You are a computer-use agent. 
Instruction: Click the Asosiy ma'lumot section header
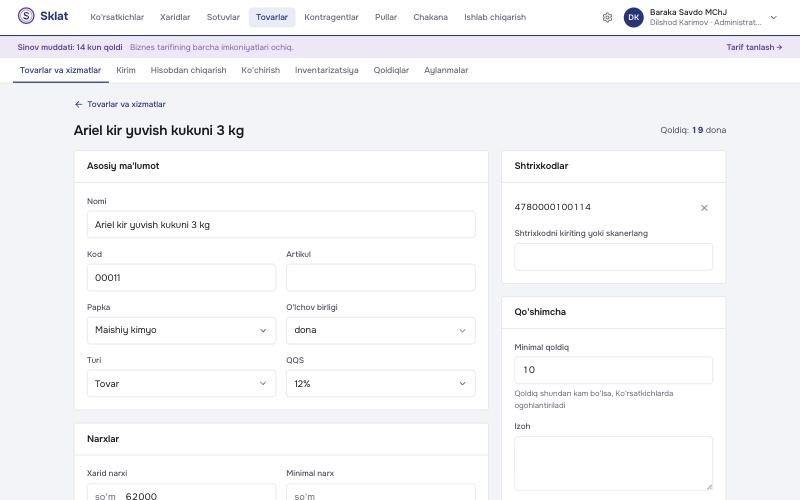click(123, 166)
